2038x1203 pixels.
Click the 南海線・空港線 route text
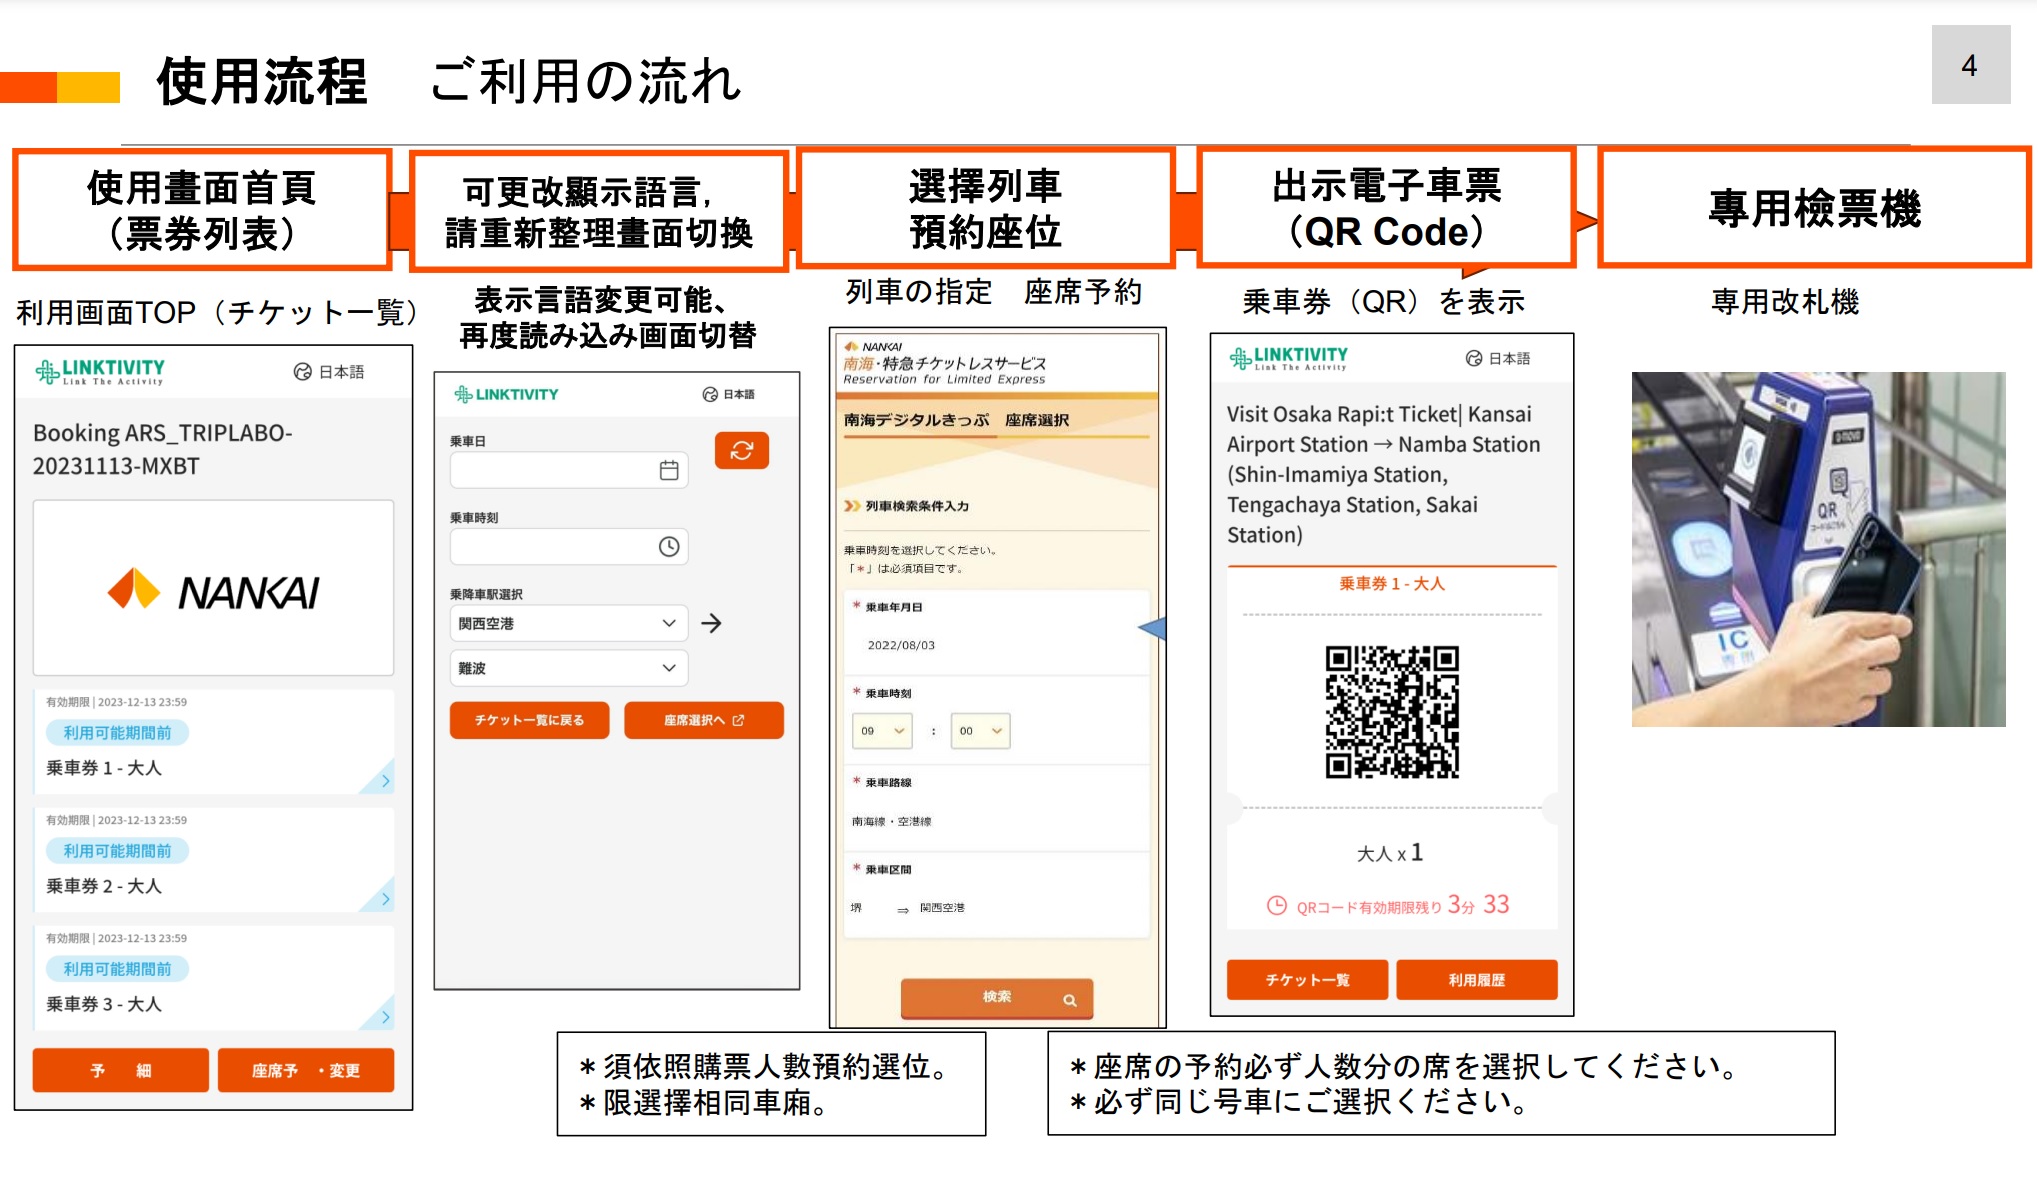pyautogui.click(x=891, y=821)
